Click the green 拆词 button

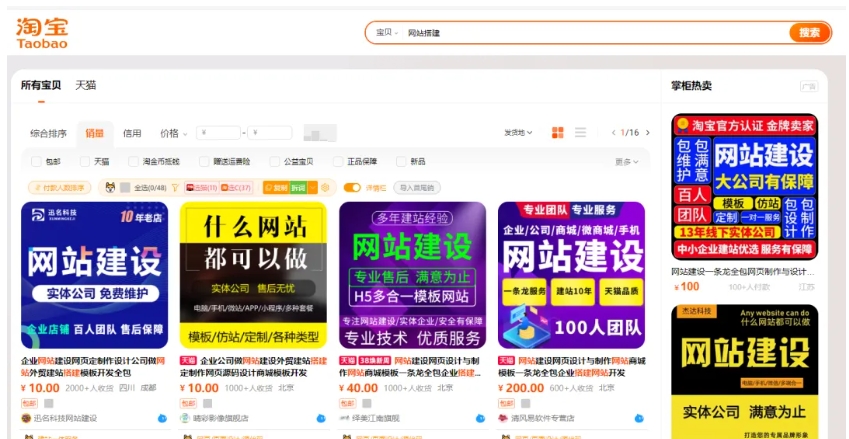[x=298, y=188]
